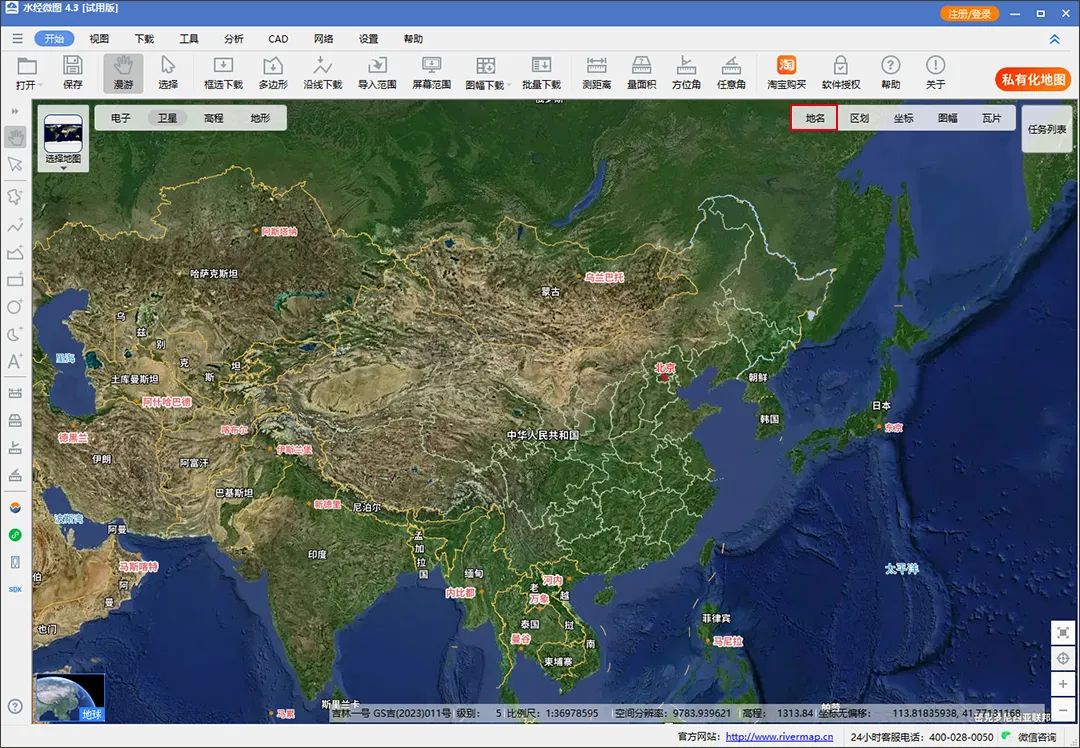Click the 保存 save icon in the ribbon
Image resolution: width=1080 pixels, height=748 pixels.
click(72, 72)
